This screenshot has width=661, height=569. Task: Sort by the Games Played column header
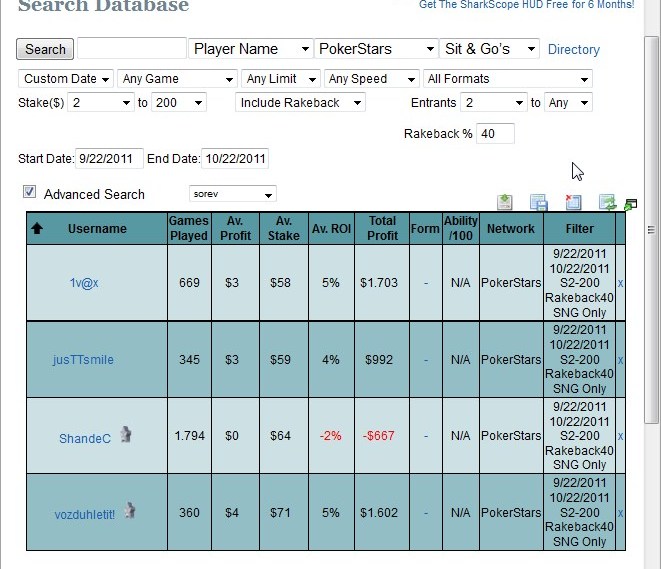pos(189,228)
